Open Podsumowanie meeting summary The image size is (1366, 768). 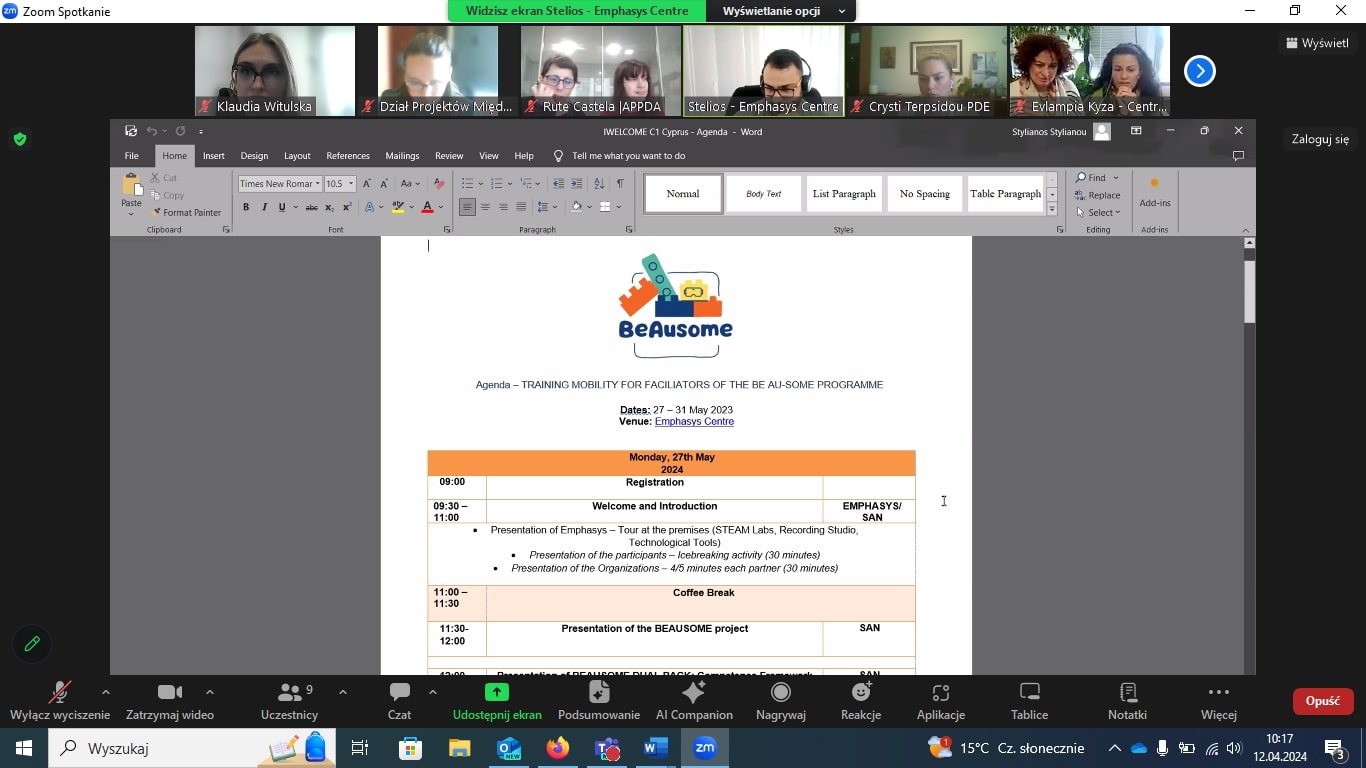599,702
